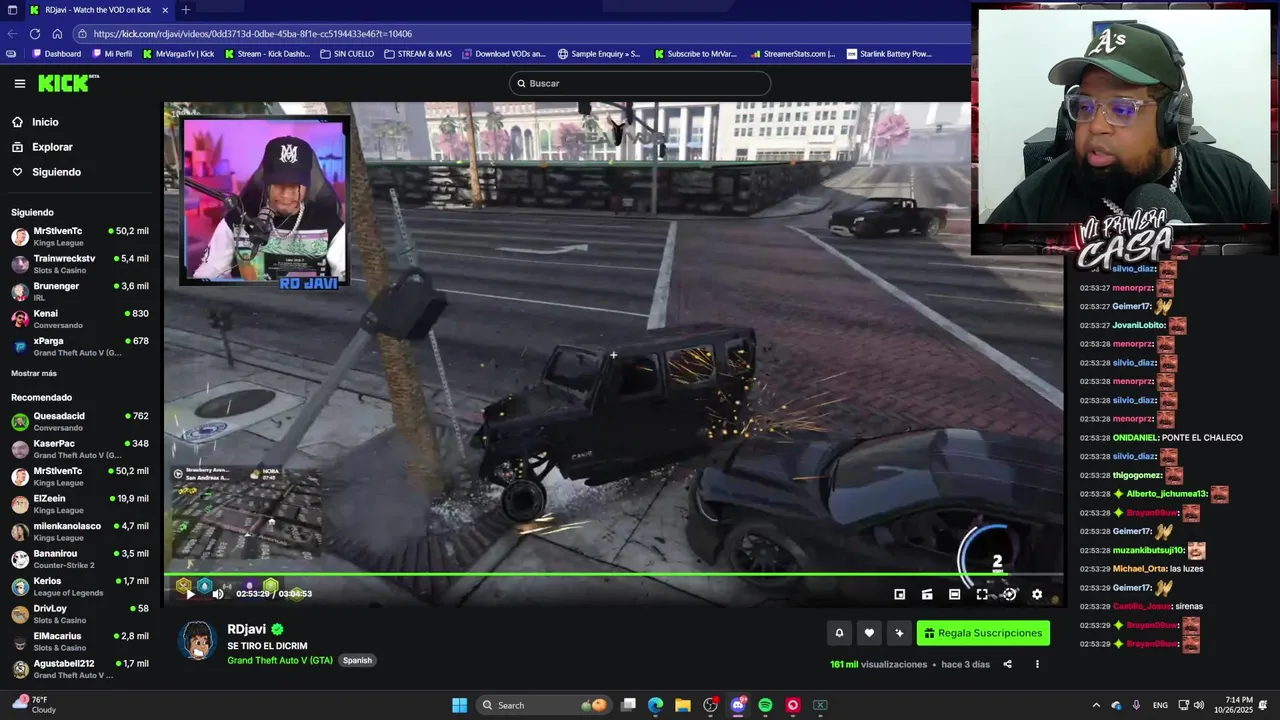Show hidden system tray icons chevron

pyautogui.click(x=1096, y=705)
